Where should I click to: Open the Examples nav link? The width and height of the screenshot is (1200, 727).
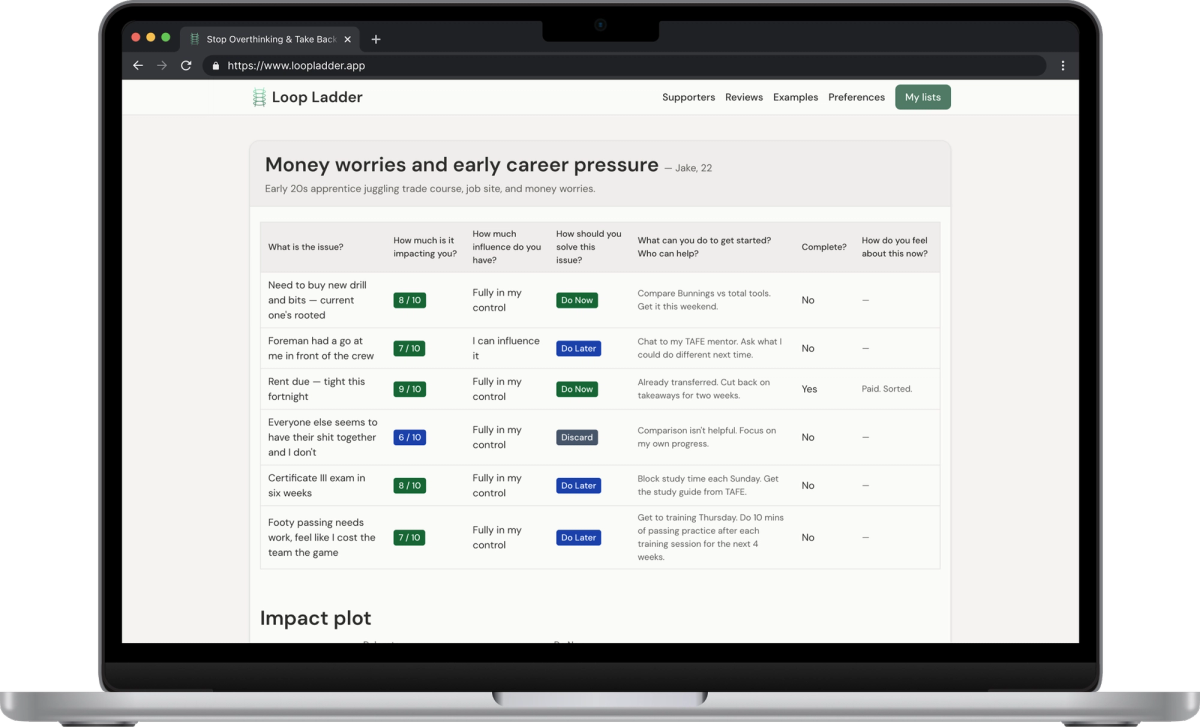tap(795, 97)
